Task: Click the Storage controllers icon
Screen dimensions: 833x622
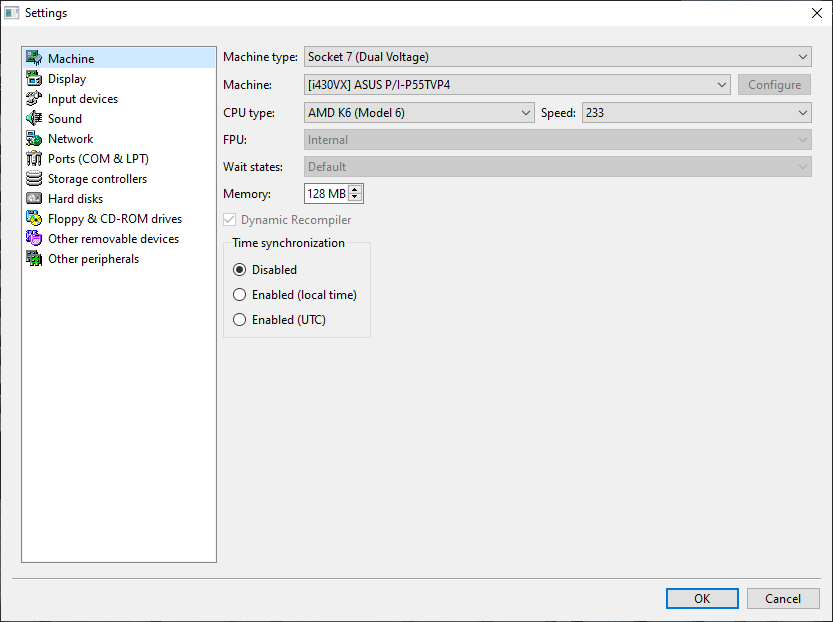Action: point(34,179)
